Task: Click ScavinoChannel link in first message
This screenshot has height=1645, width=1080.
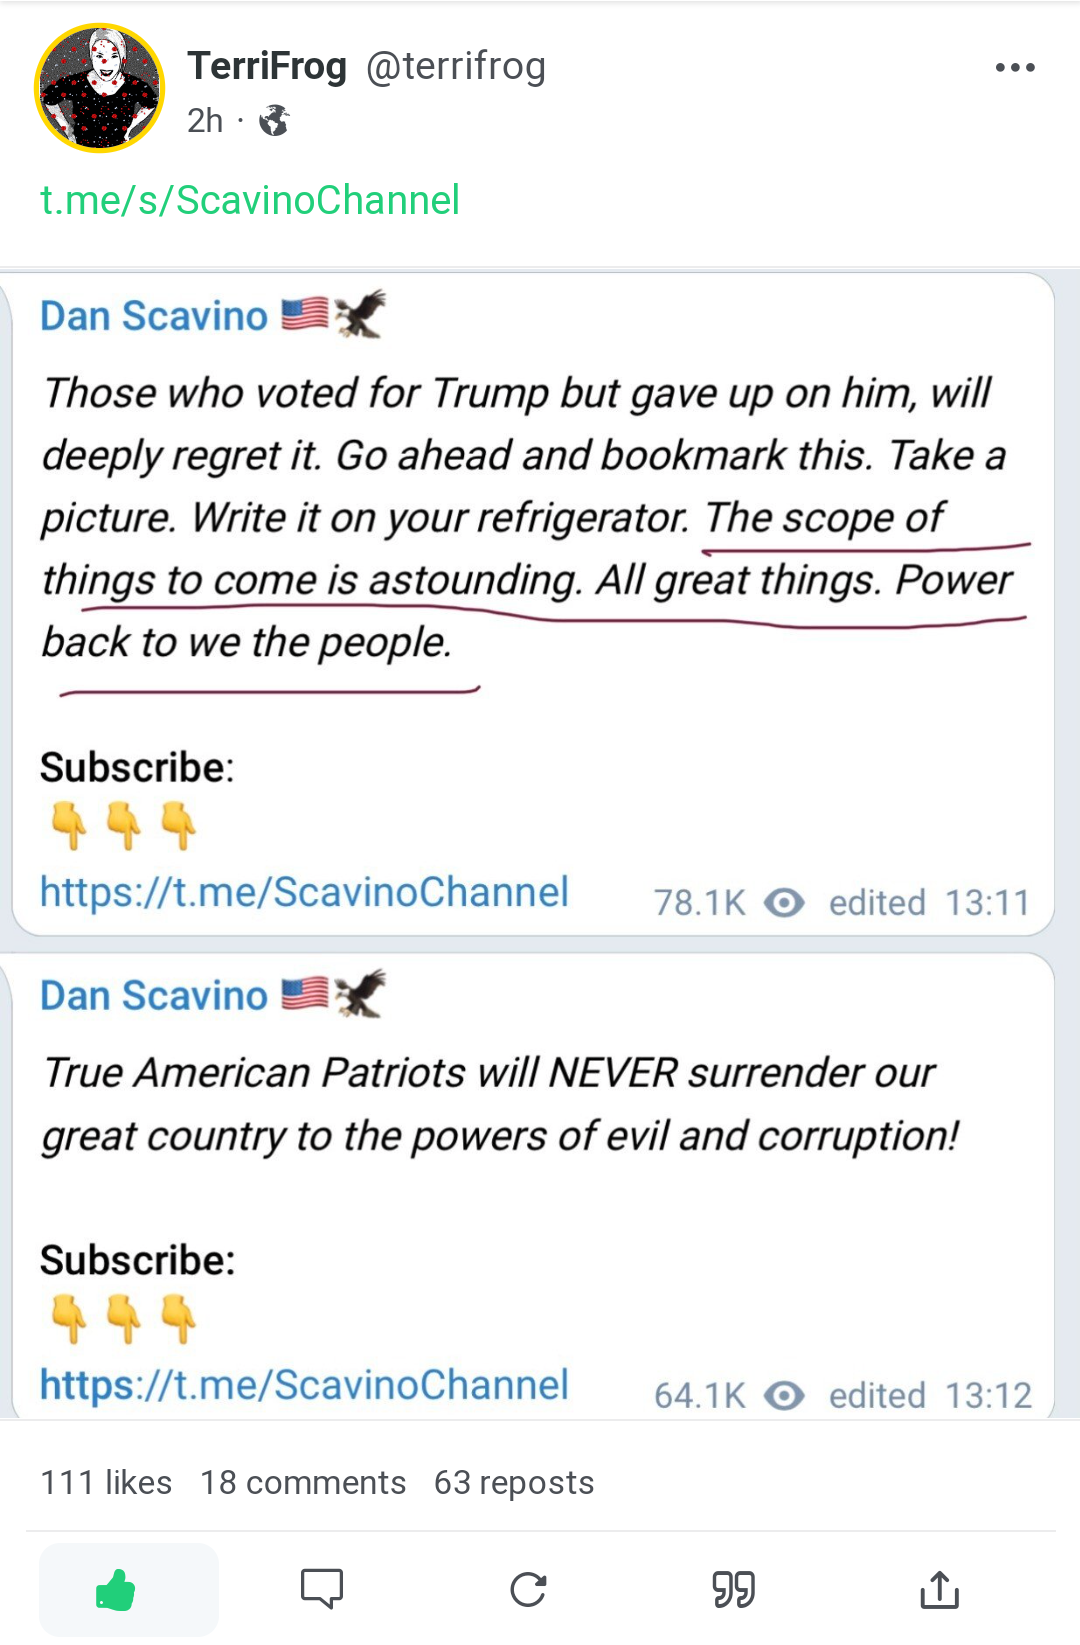Action: coord(304,892)
